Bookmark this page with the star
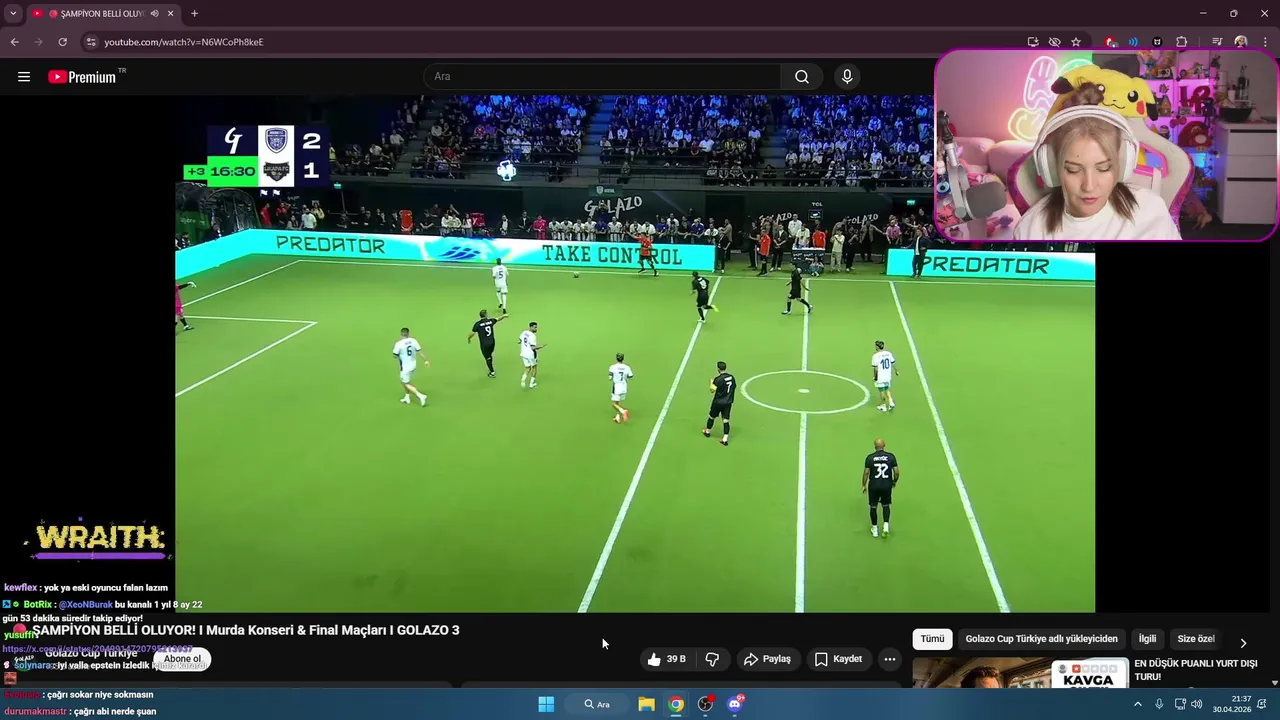 click(1076, 42)
